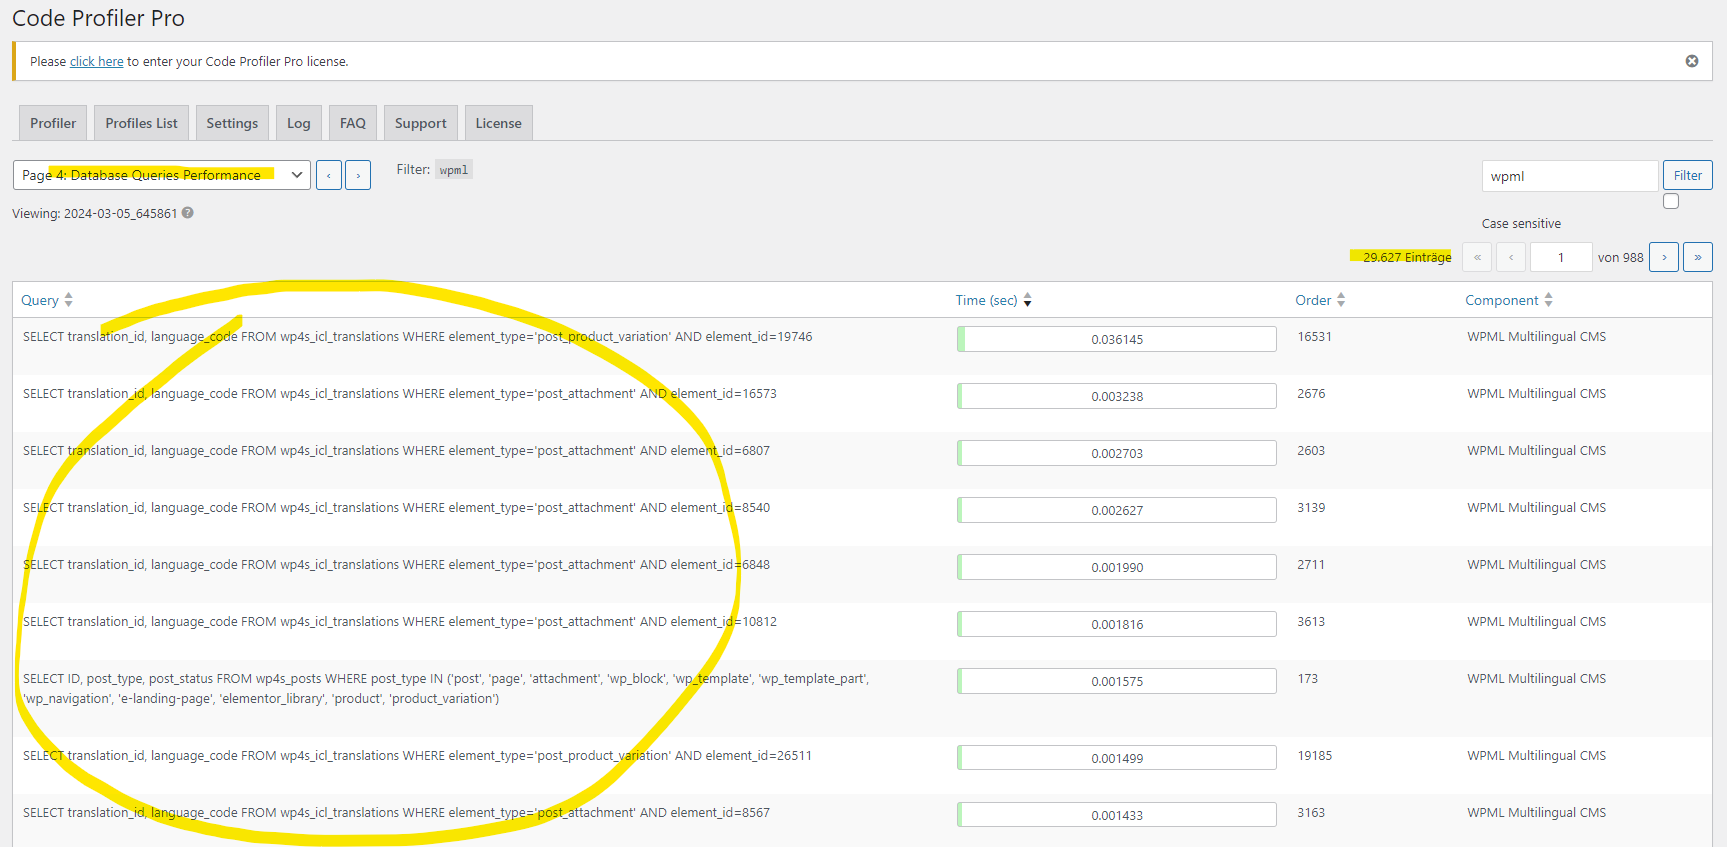Select the 'von 988' page total text
The image size is (1727, 848).
pyautogui.click(x=1620, y=257)
